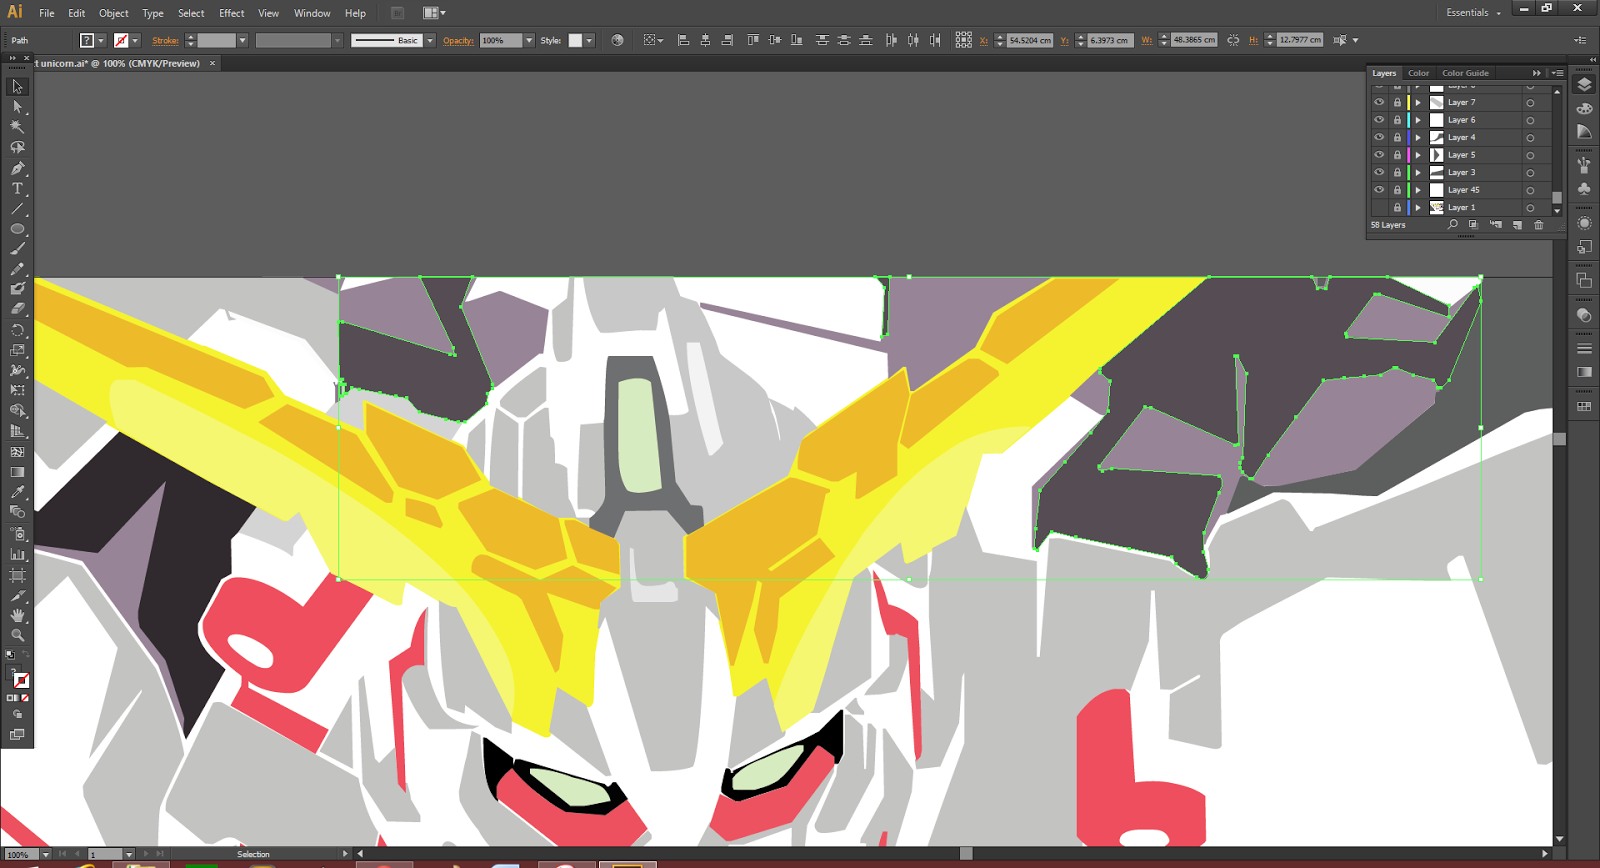The width and height of the screenshot is (1600, 868).
Task: Unlock Layer 1 via its lock icon
Action: 1397,207
